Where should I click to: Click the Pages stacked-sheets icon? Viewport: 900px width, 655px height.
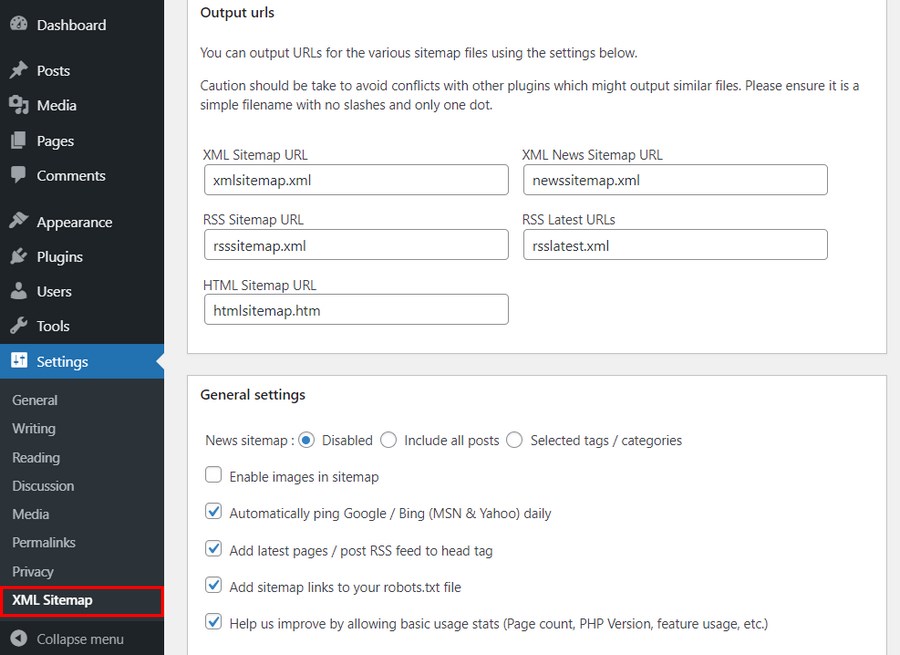pyautogui.click(x=18, y=140)
